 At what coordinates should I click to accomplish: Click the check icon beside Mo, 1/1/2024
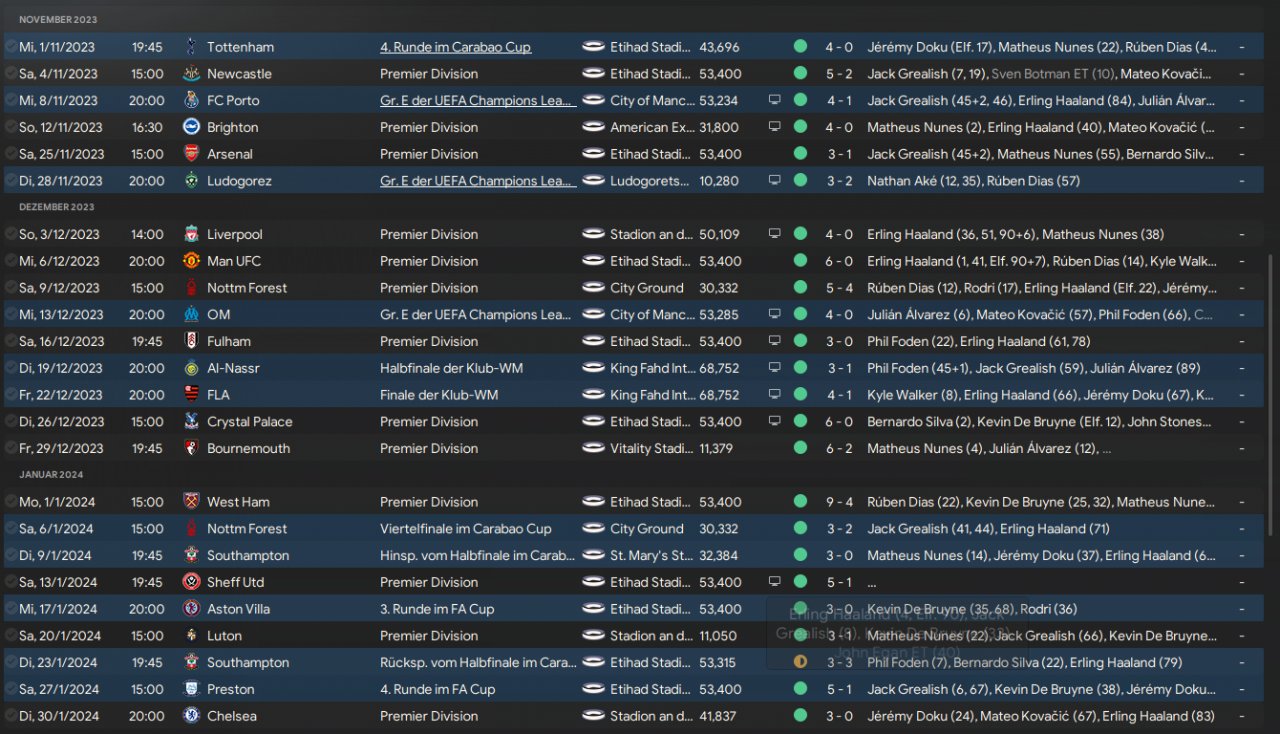click(x=10, y=502)
